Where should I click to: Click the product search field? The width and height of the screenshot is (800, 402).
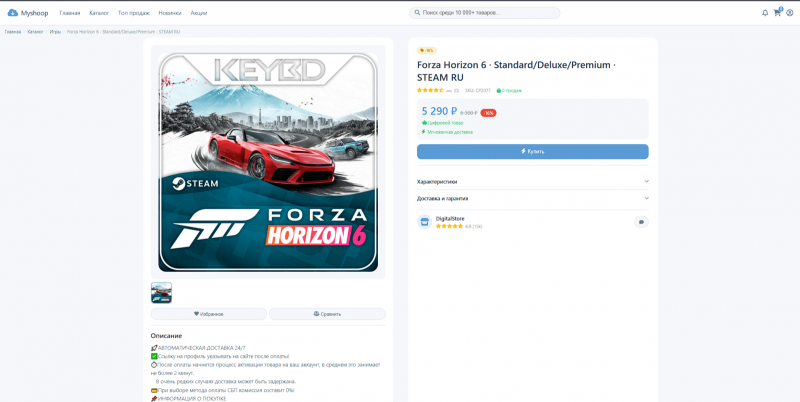[485, 13]
